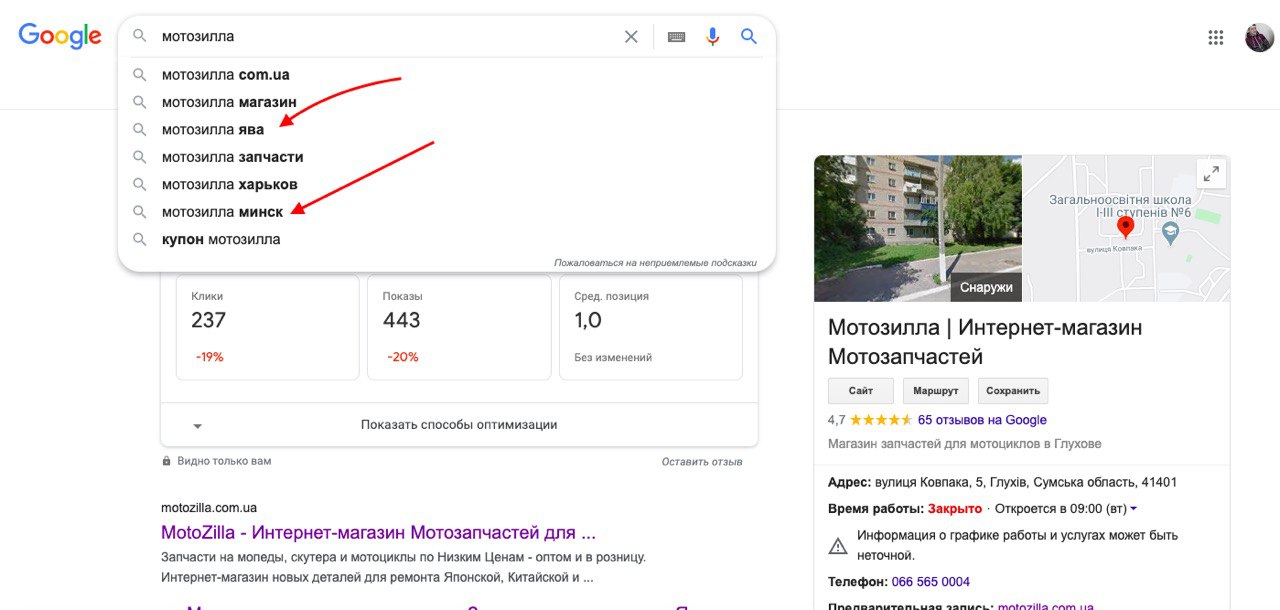This screenshot has width=1280, height=610.
Task: Click the lock icon near Видно только вам
Action: [x=167, y=462]
